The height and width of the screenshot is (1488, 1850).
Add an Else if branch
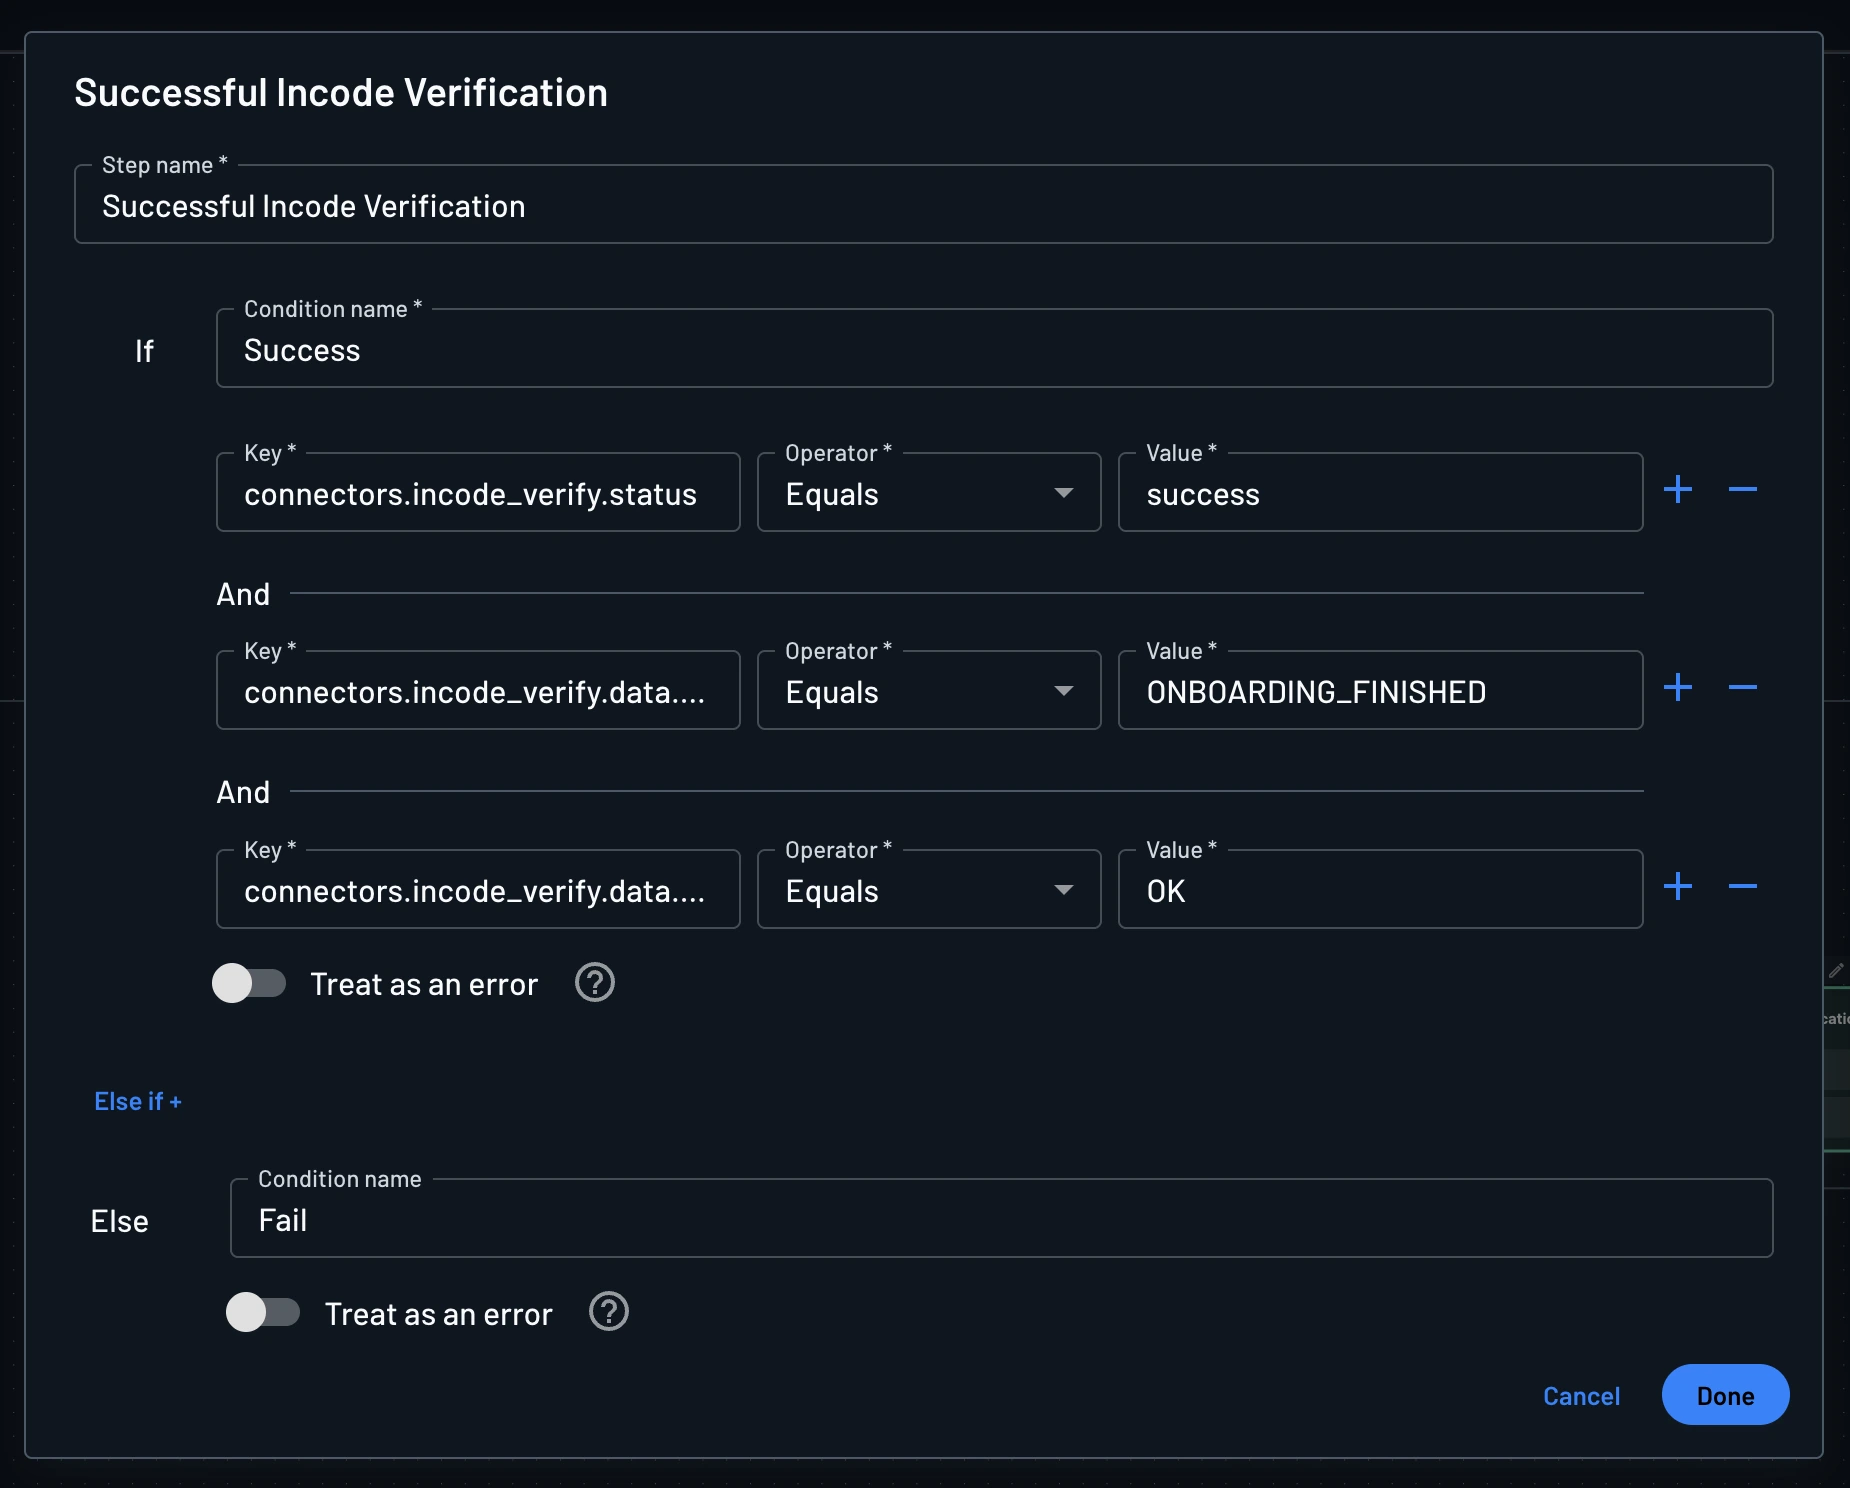(x=138, y=1101)
